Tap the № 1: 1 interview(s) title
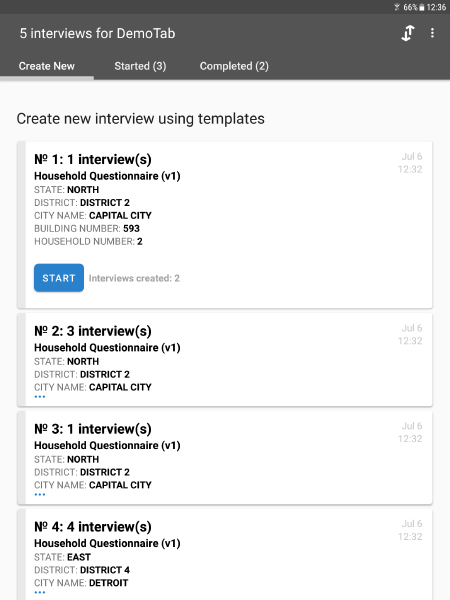Viewport: 450px width, 600px height. pos(93,159)
